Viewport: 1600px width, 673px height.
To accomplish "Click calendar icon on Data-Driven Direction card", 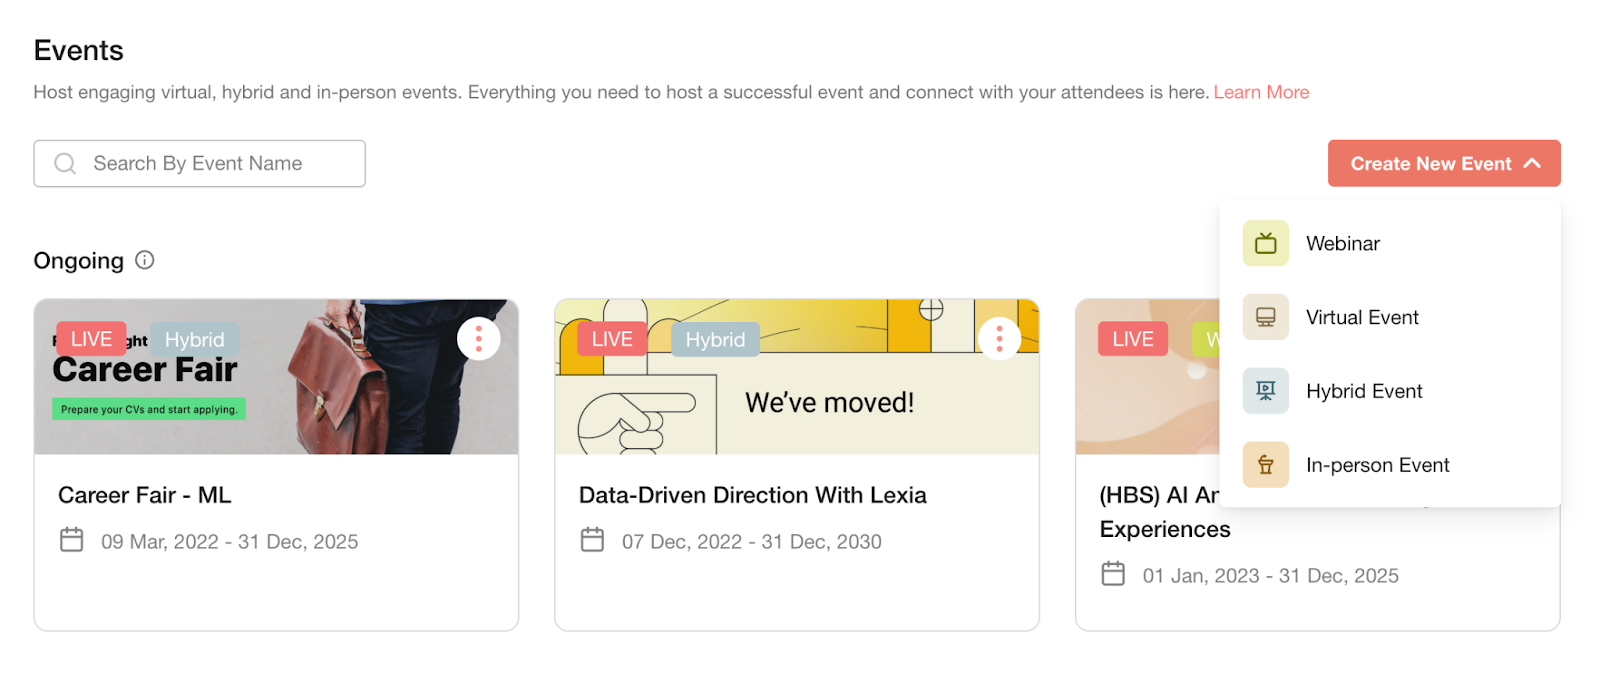I will pos(593,540).
